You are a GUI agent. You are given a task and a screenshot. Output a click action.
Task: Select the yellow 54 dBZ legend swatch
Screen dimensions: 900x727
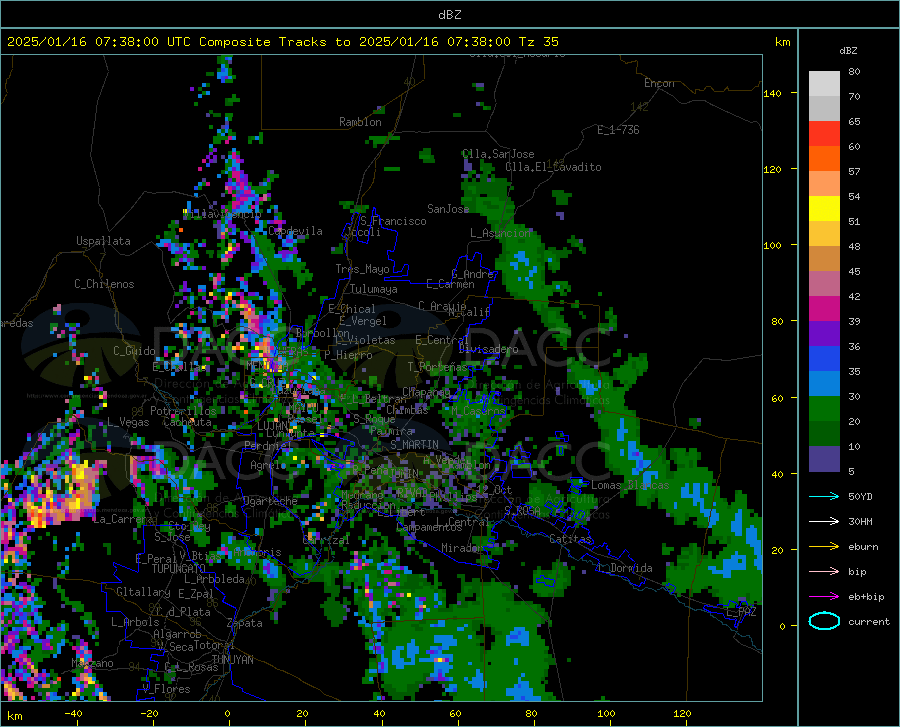(824, 209)
